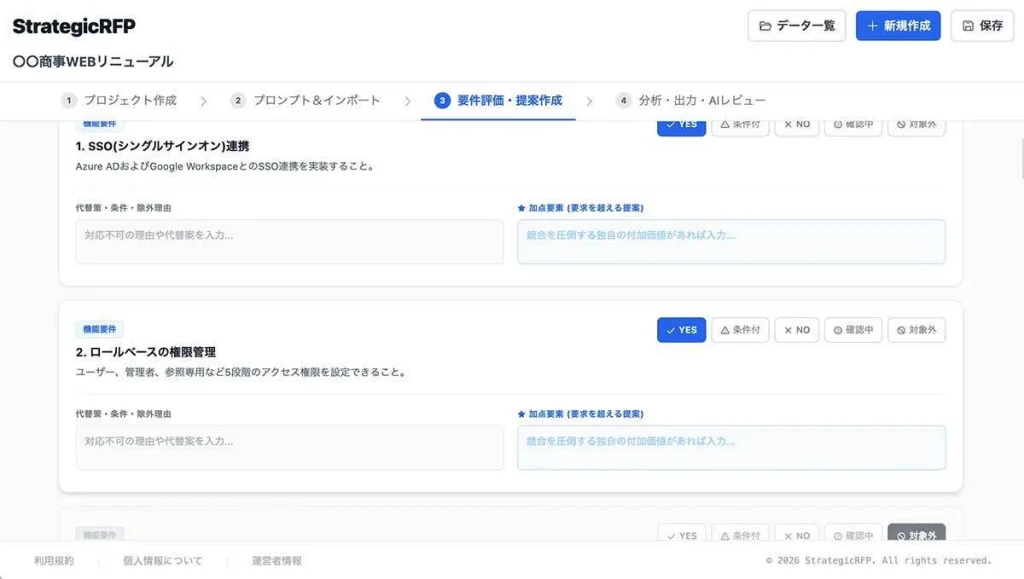Open 個人情報について footer link
The height and width of the screenshot is (579, 1024).
click(x=163, y=561)
